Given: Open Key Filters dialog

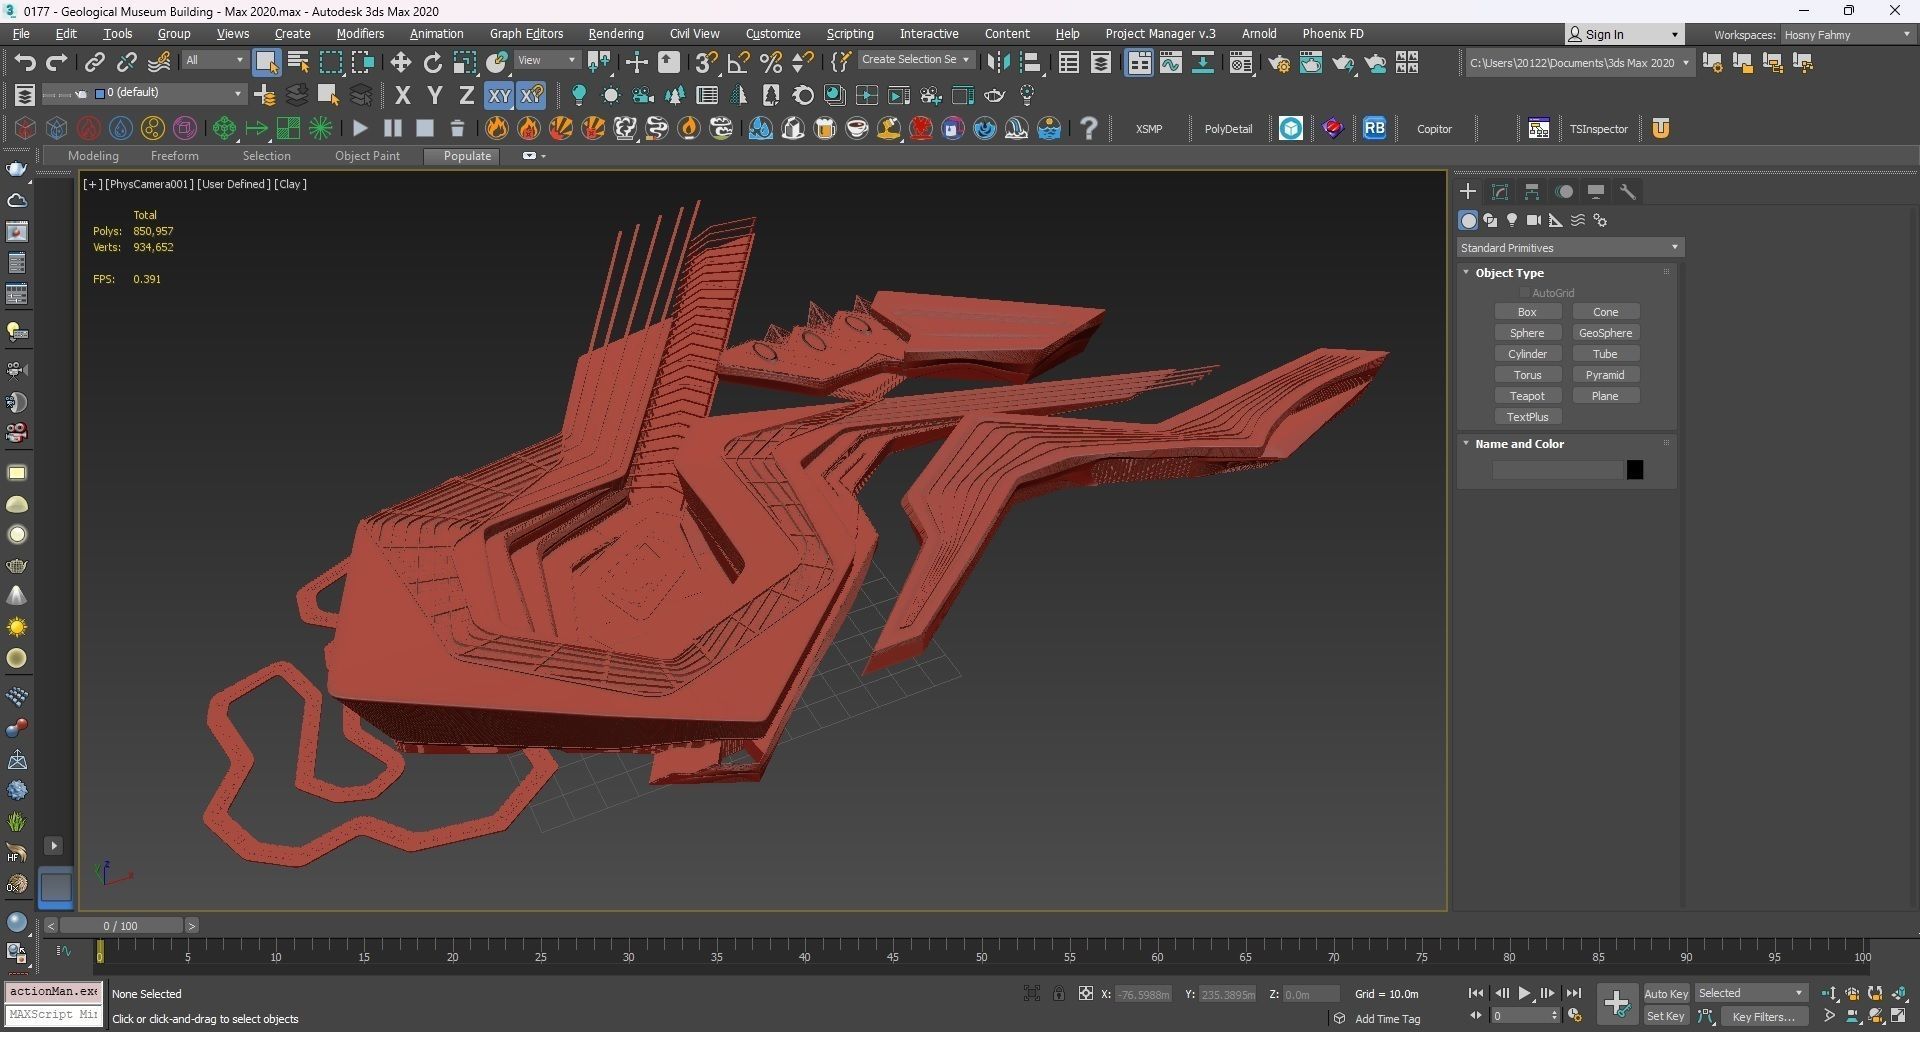Looking at the screenshot, I should tap(1763, 1016).
